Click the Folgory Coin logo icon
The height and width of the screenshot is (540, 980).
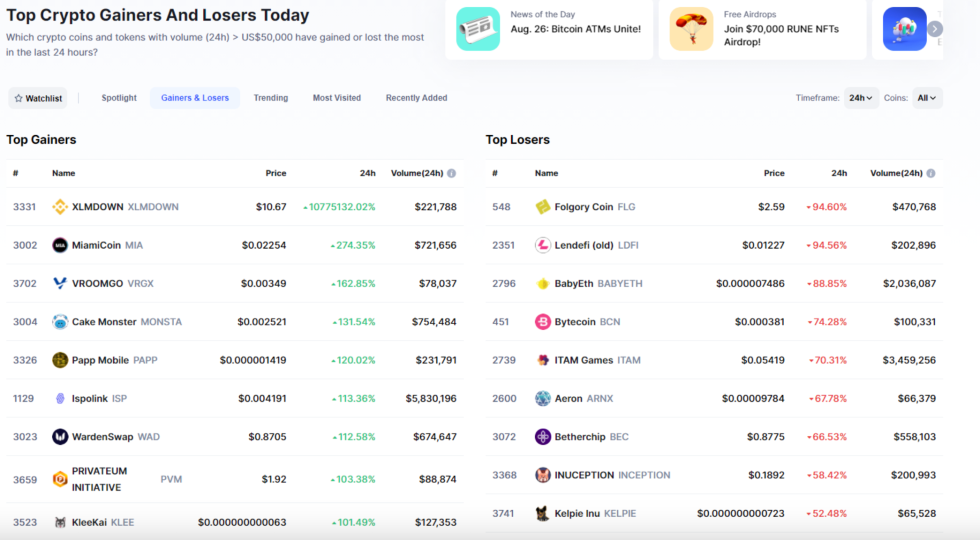click(x=543, y=207)
